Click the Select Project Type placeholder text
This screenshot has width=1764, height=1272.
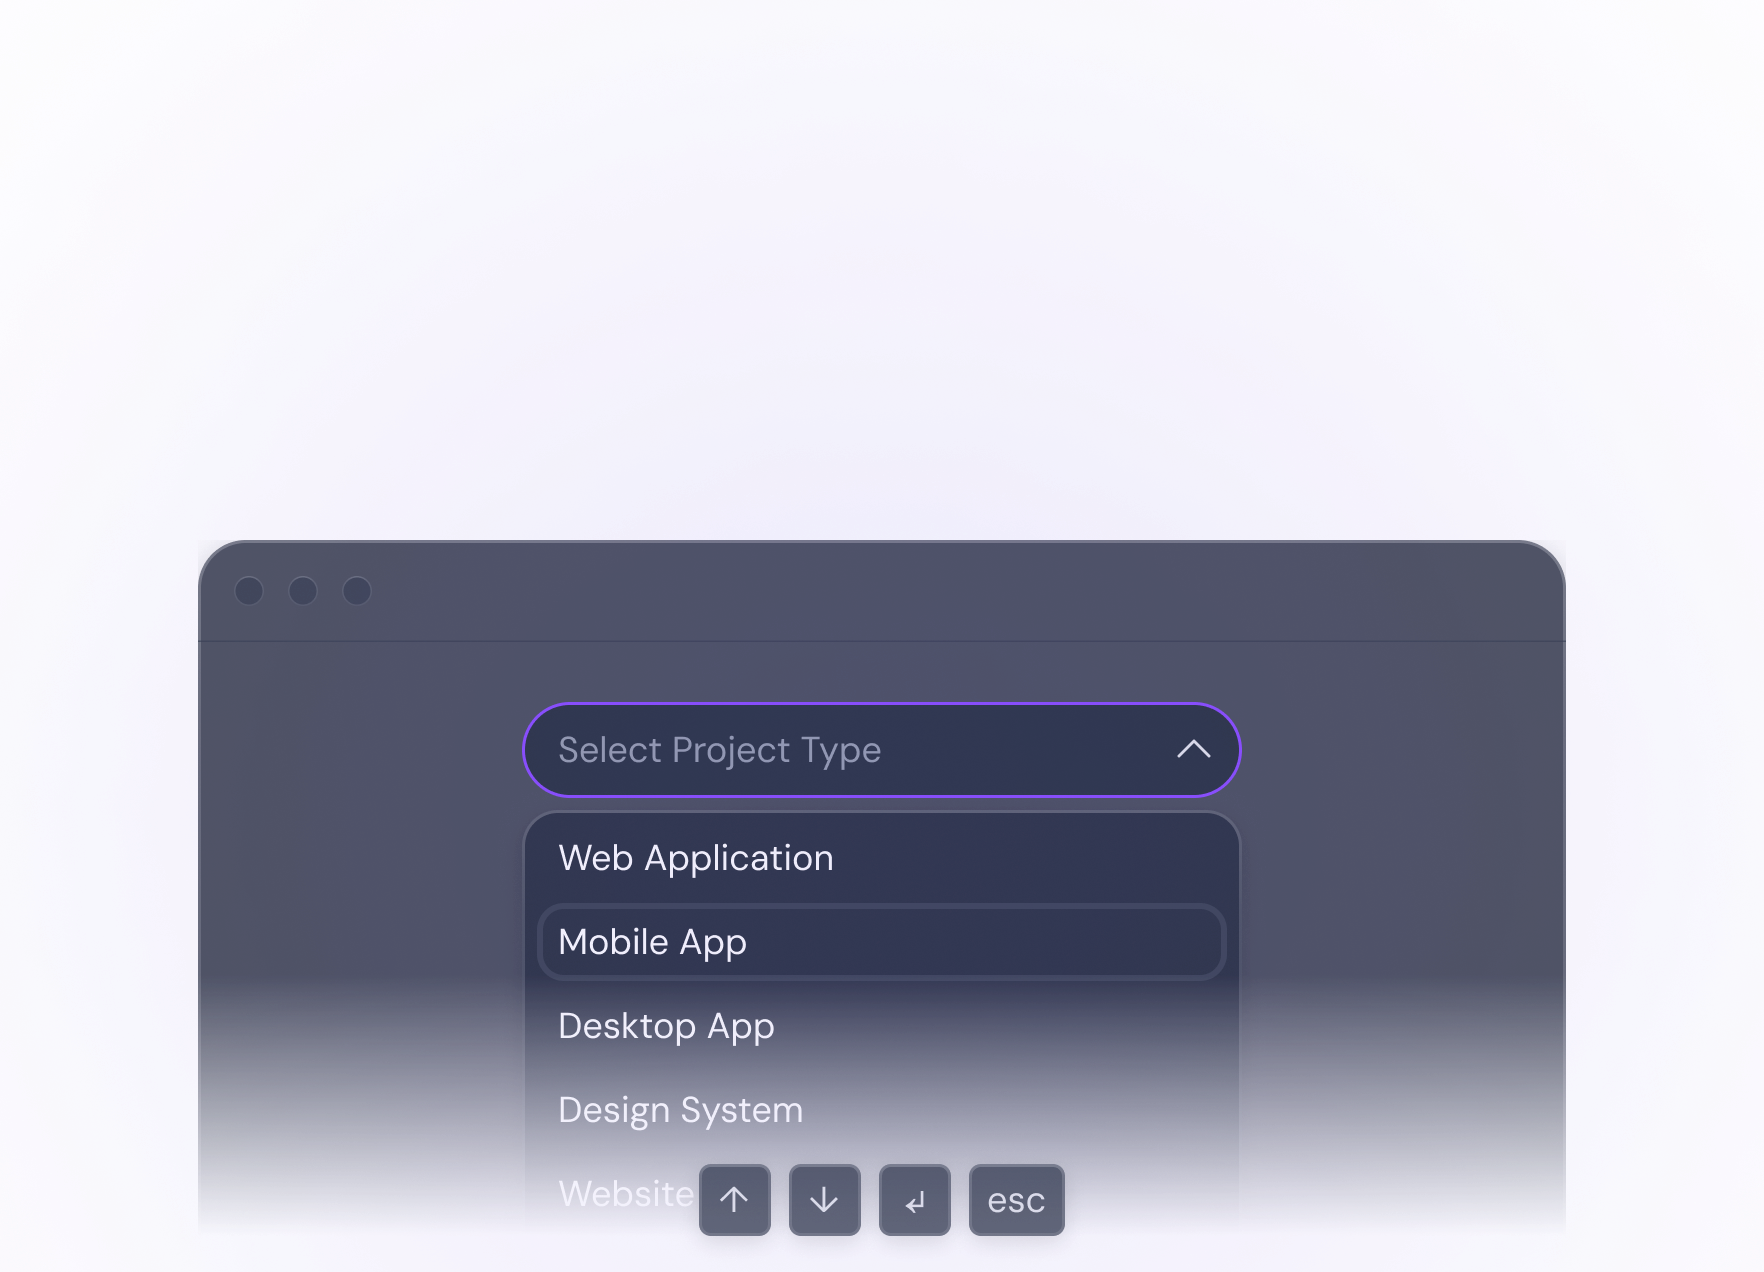720,750
